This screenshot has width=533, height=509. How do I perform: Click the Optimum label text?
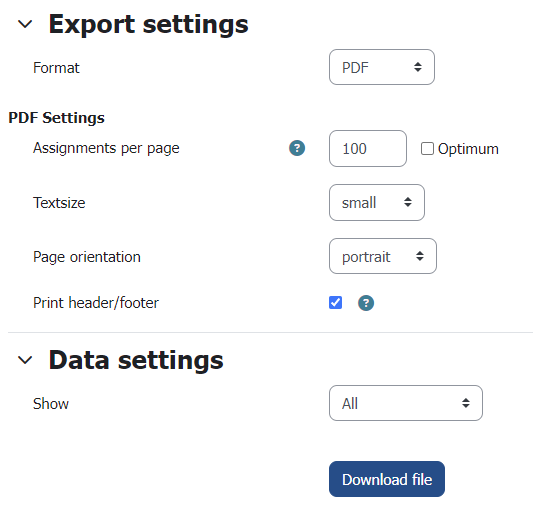pos(468,149)
